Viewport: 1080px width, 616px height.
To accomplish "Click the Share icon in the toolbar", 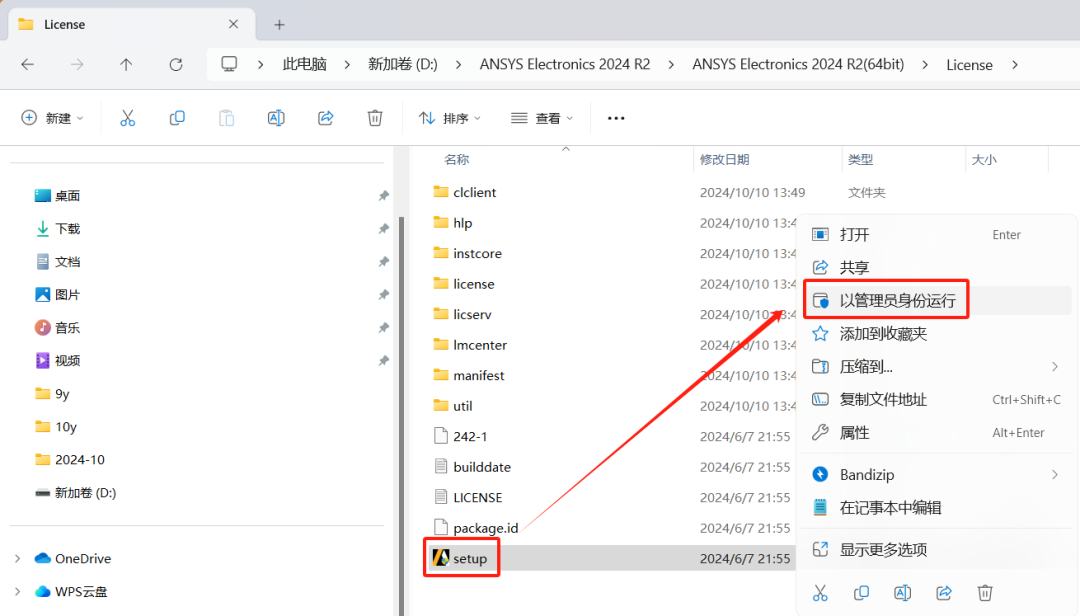I will (326, 119).
